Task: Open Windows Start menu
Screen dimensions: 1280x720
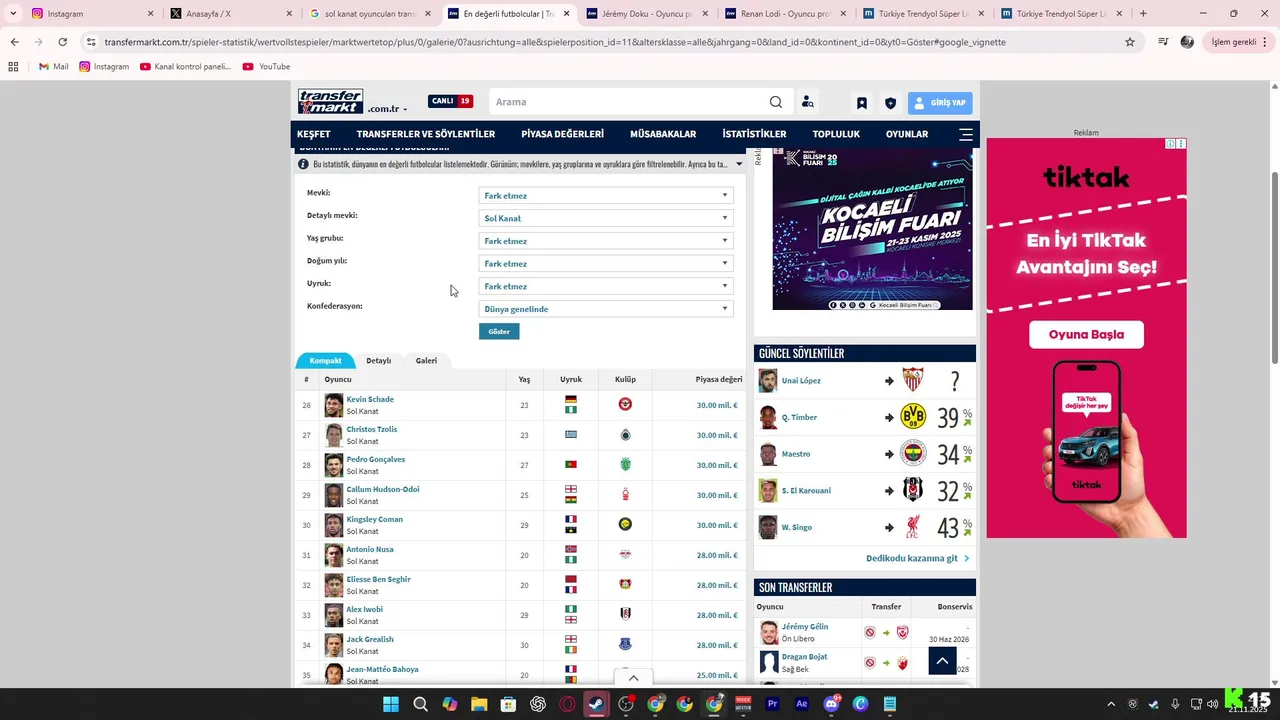Action: (390, 704)
